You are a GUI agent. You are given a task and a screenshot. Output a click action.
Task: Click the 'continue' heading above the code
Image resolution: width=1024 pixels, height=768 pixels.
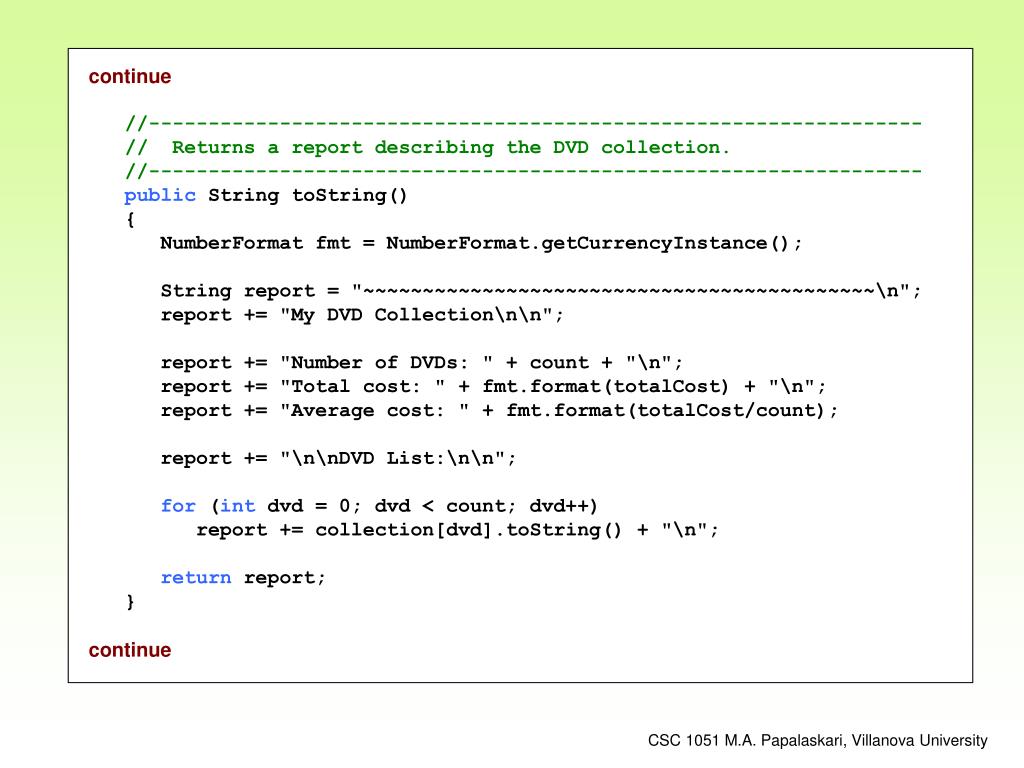click(x=130, y=77)
